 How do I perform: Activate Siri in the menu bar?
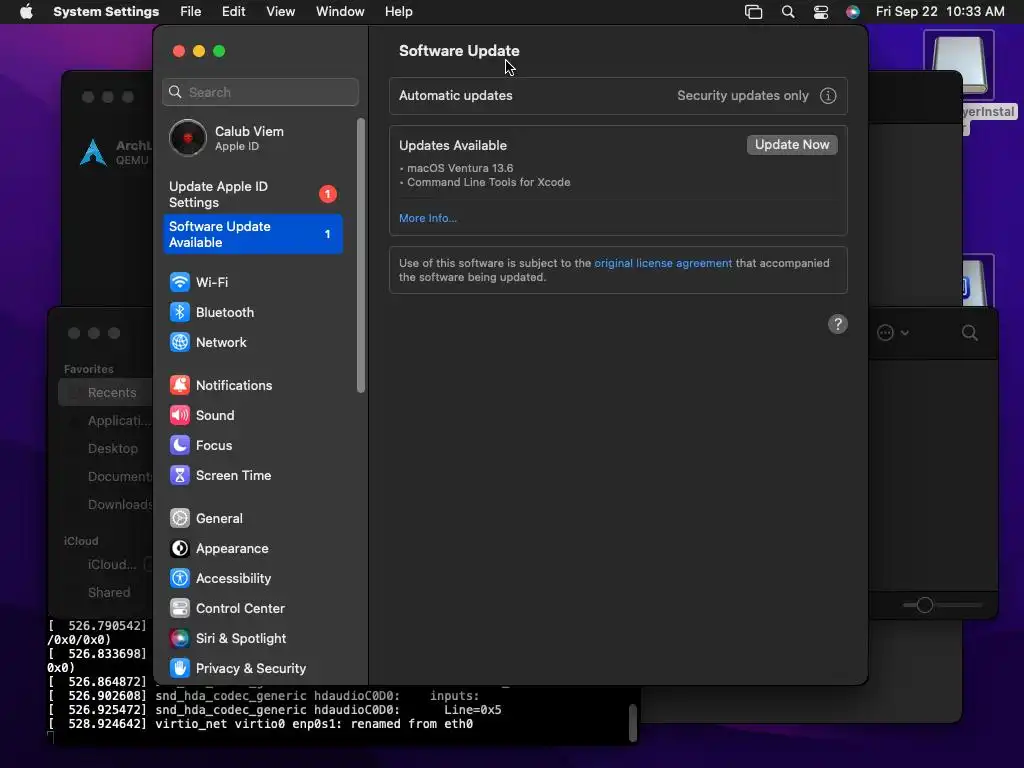(x=853, y=12)
